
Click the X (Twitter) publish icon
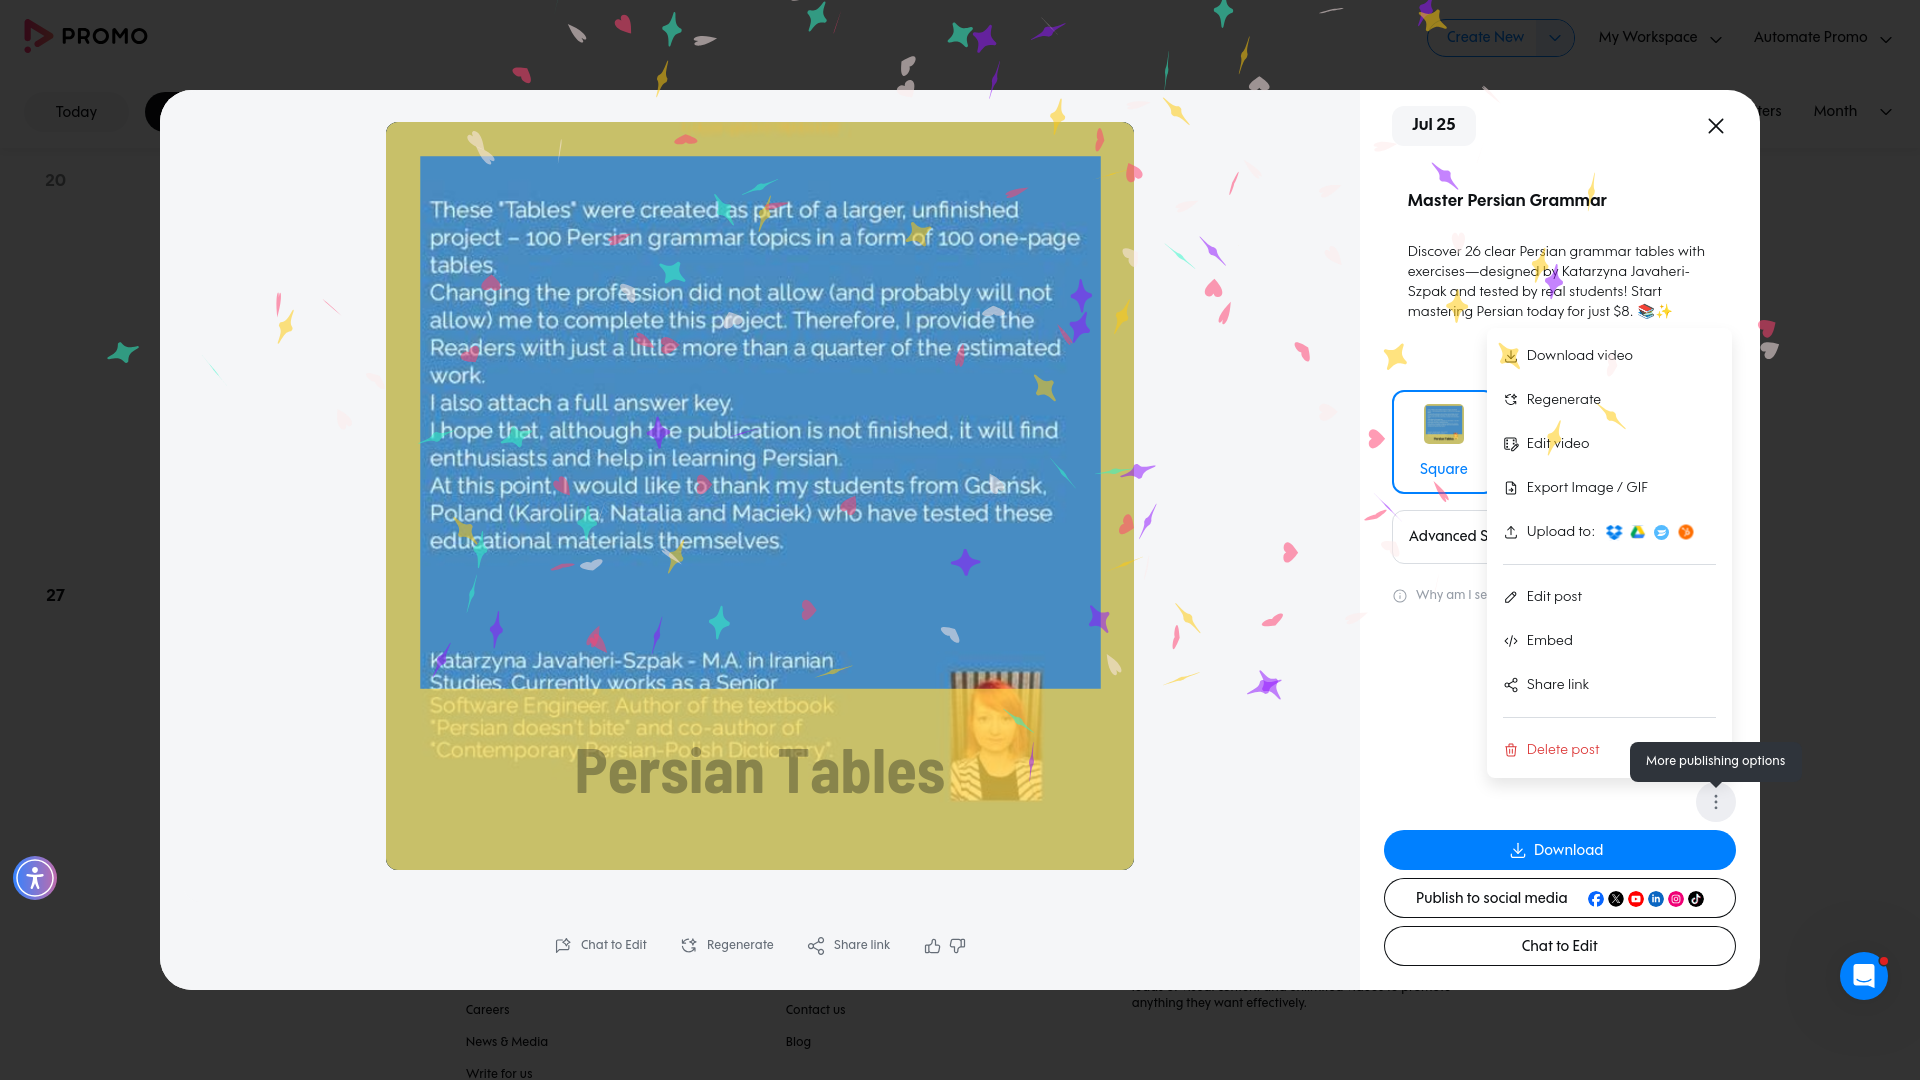[x=1616, y=899]
